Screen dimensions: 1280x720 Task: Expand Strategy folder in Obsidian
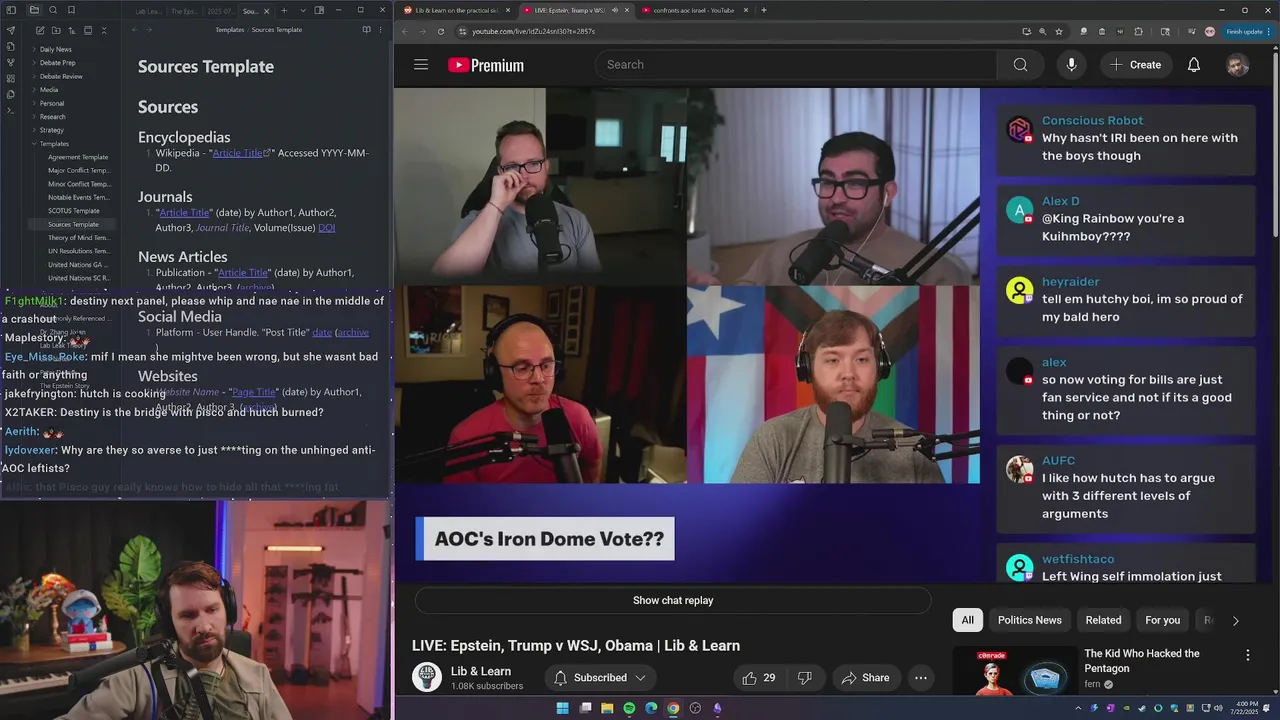click(51, 130)
